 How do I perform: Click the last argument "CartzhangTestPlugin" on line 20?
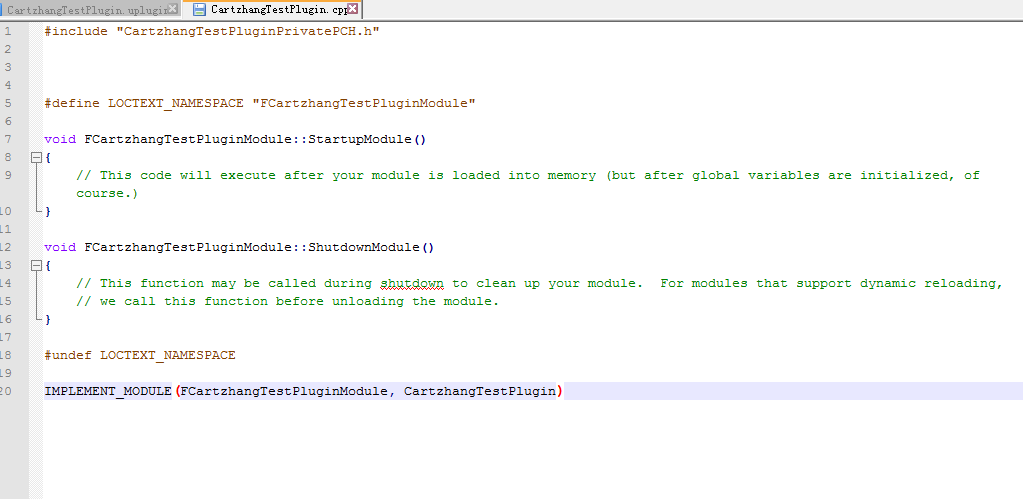[x=480, y=391]
